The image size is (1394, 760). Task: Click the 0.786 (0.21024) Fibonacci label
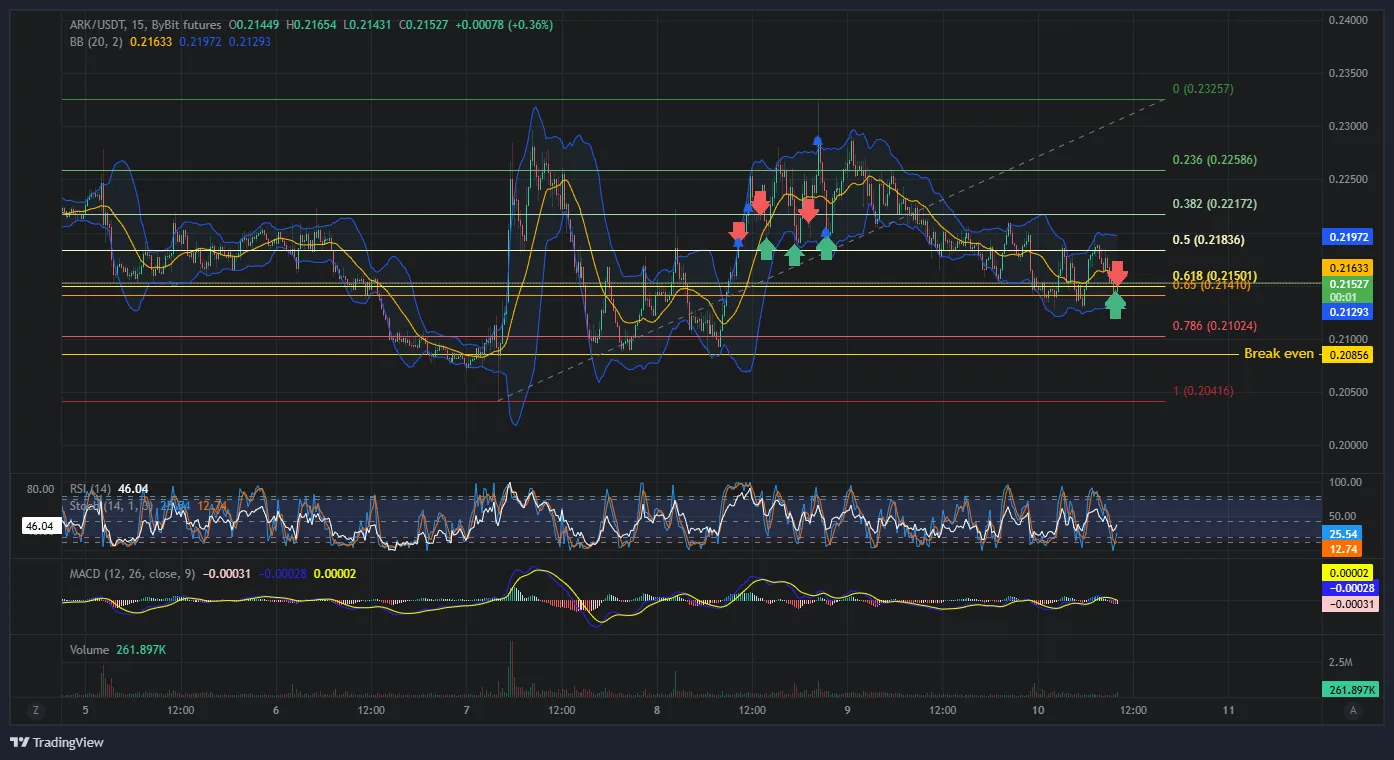[1214, 326]
